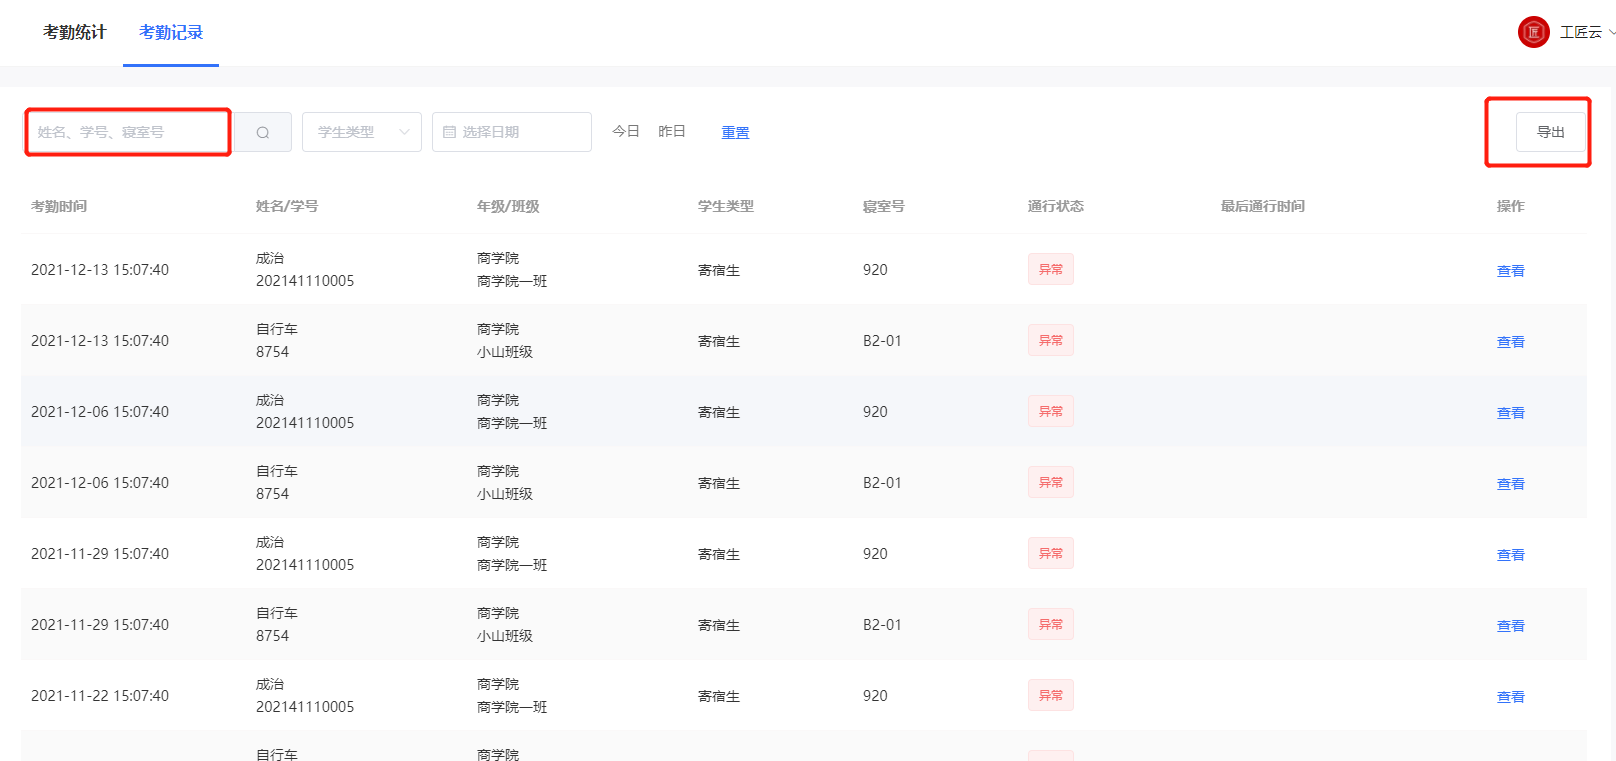
Task: Click student ID 202141110005 in 2021-12-13 row
Action: (x=305, y=281)
